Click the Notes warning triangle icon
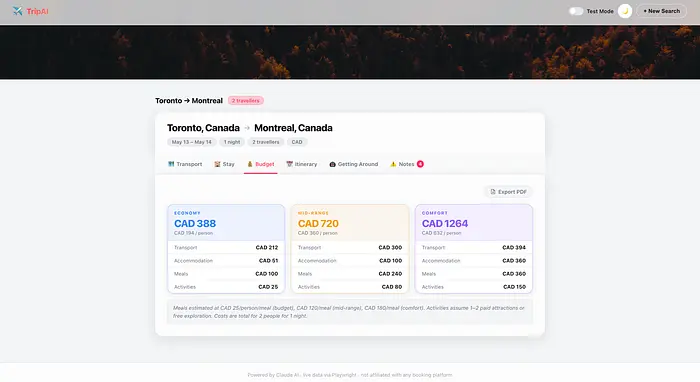Image resolution: width=700 pixels, height=382 pixels. (393, 164)
